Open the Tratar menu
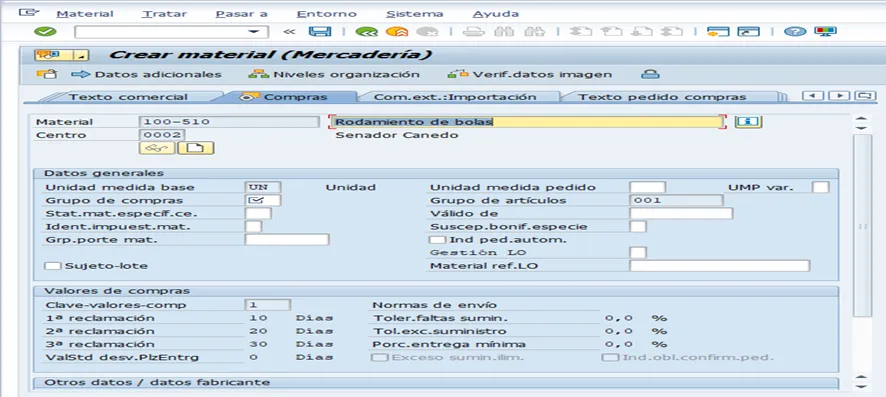The height and width of the screenshot is (397, 886). pos(164,14)
